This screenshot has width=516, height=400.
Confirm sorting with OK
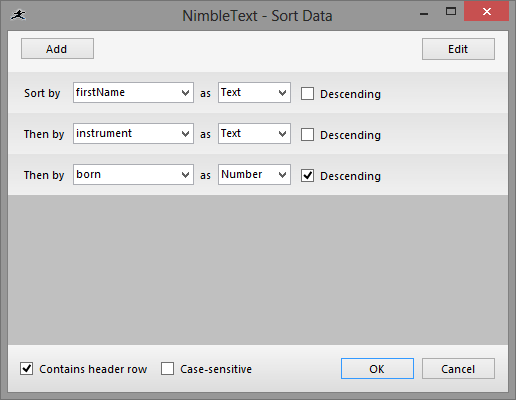click(x=377, y=369)
